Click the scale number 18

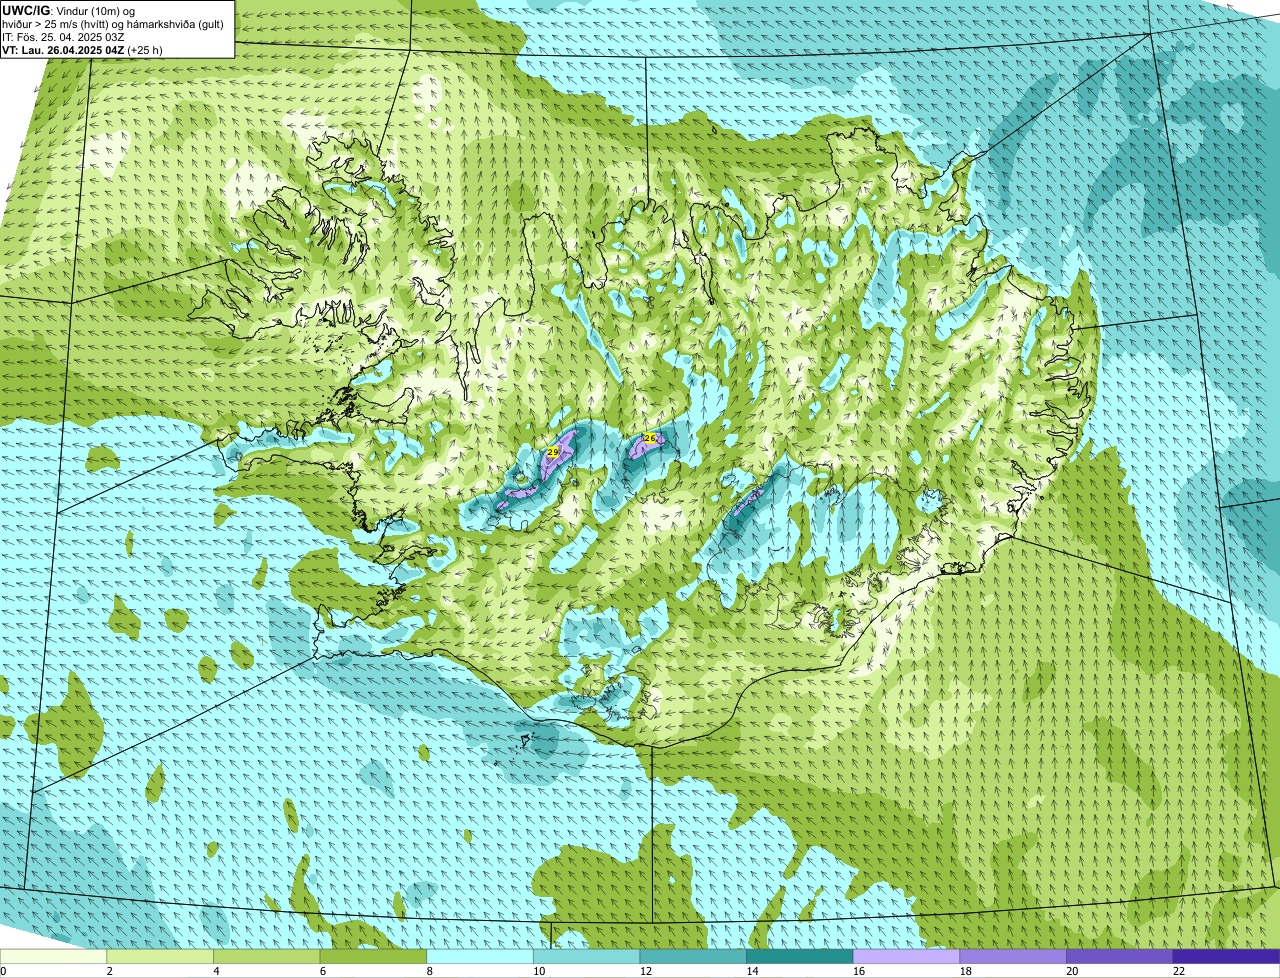coord(966,971)
